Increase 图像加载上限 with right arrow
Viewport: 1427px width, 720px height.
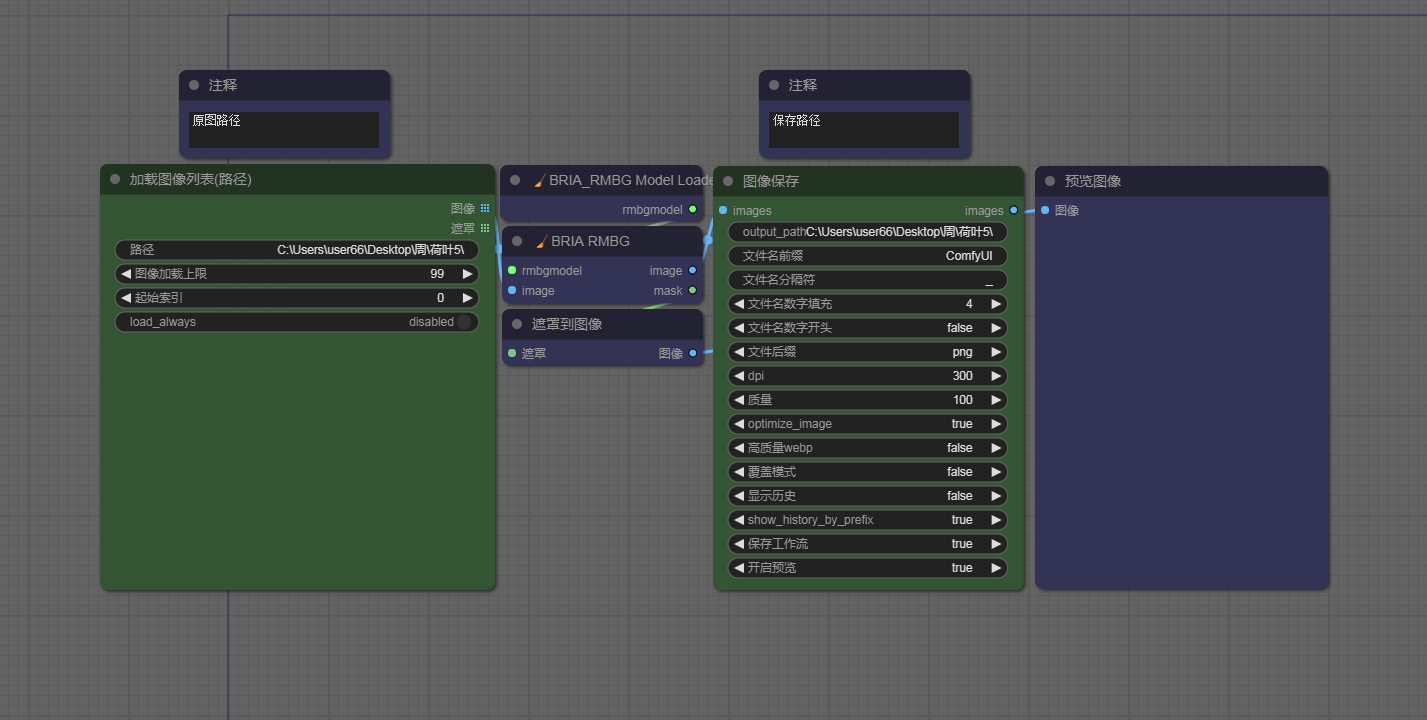(467, 273)
